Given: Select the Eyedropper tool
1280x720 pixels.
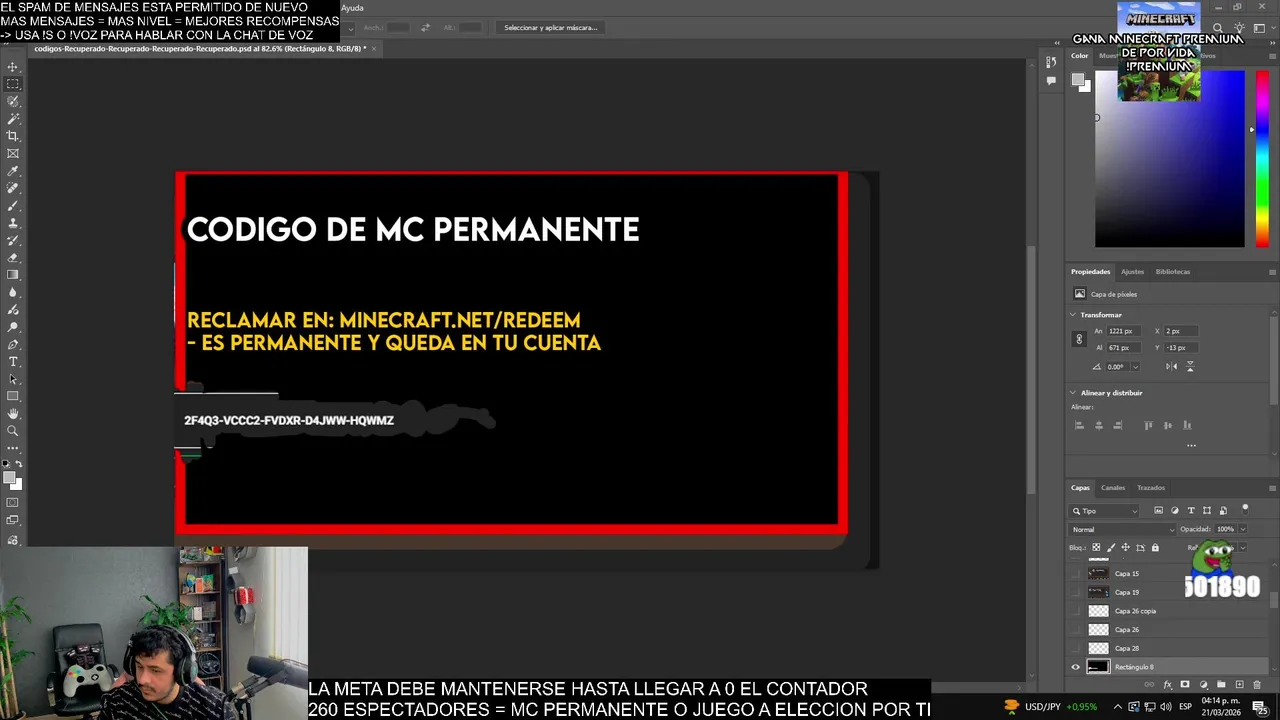Looking at the screenshot, I should tap(13, 171).
